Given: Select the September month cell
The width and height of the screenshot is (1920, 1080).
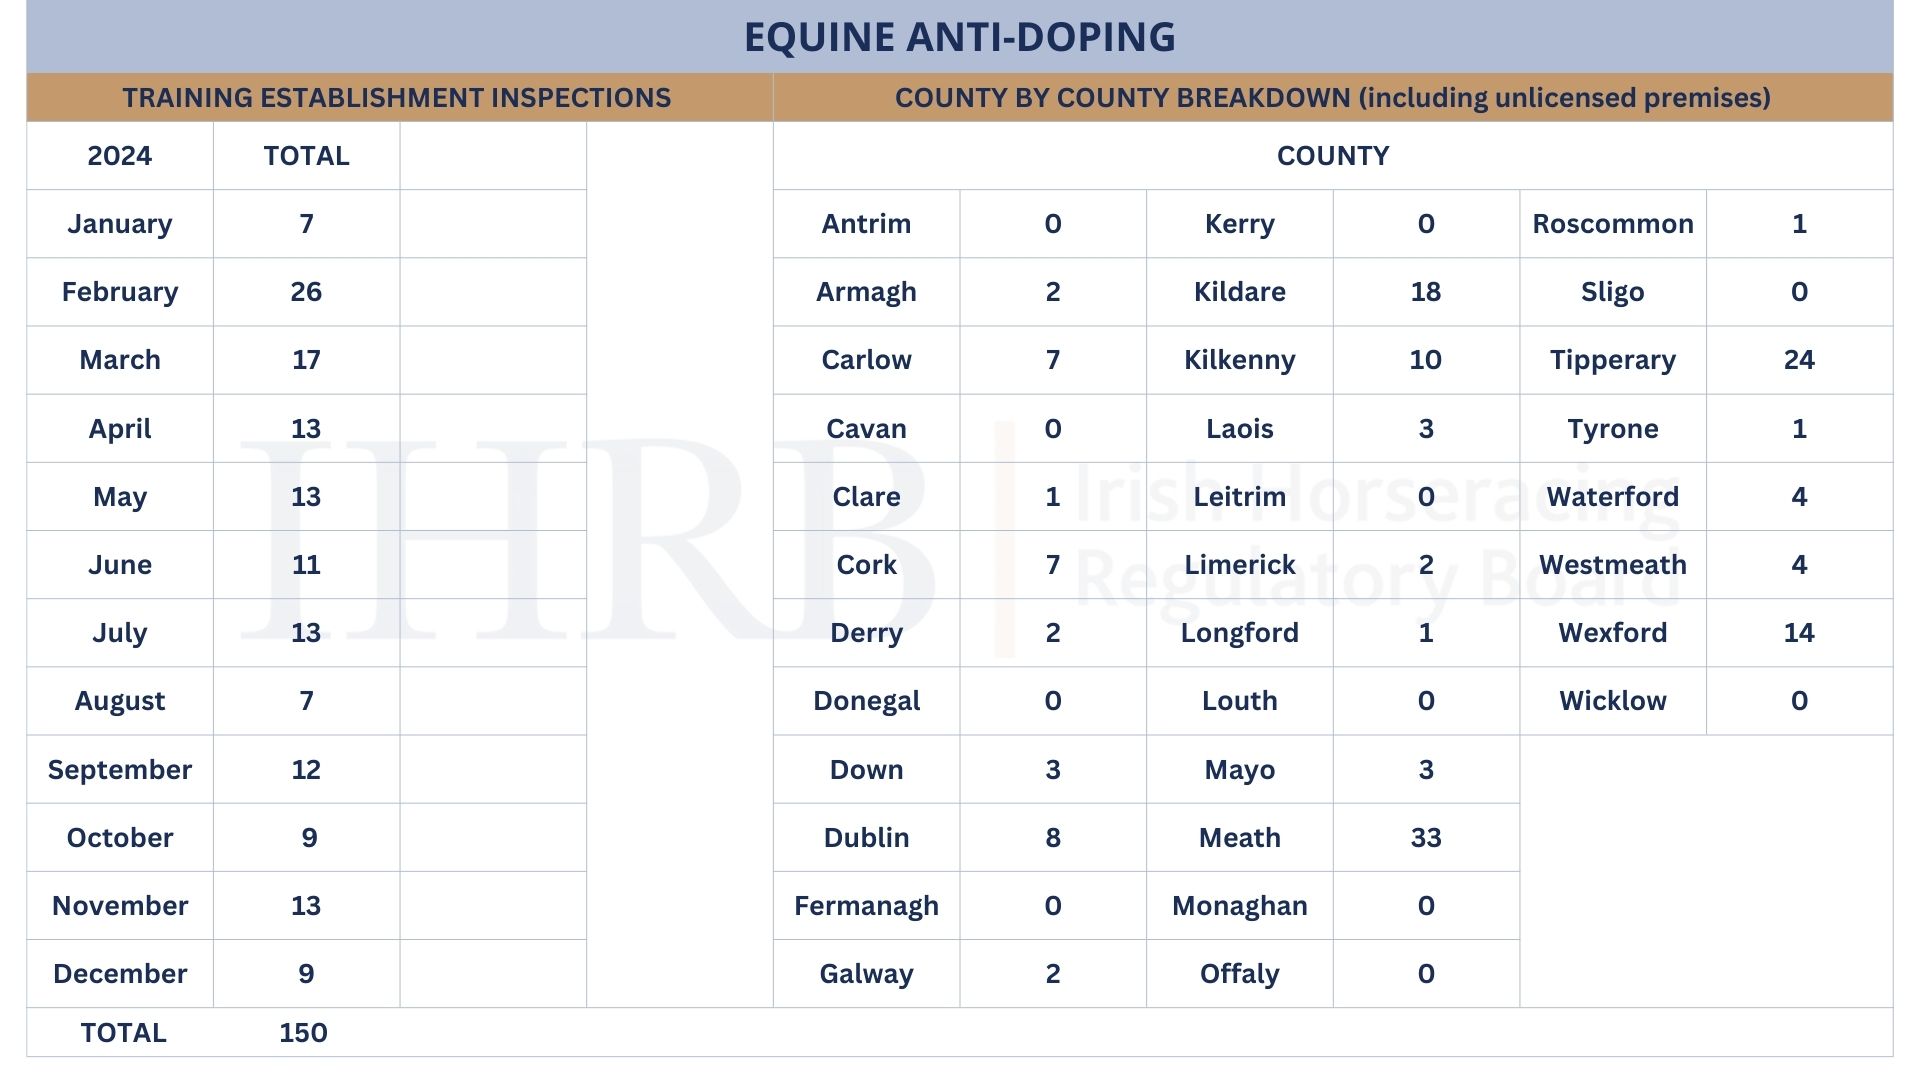Looking at the screenshot, I should (120, 770).
